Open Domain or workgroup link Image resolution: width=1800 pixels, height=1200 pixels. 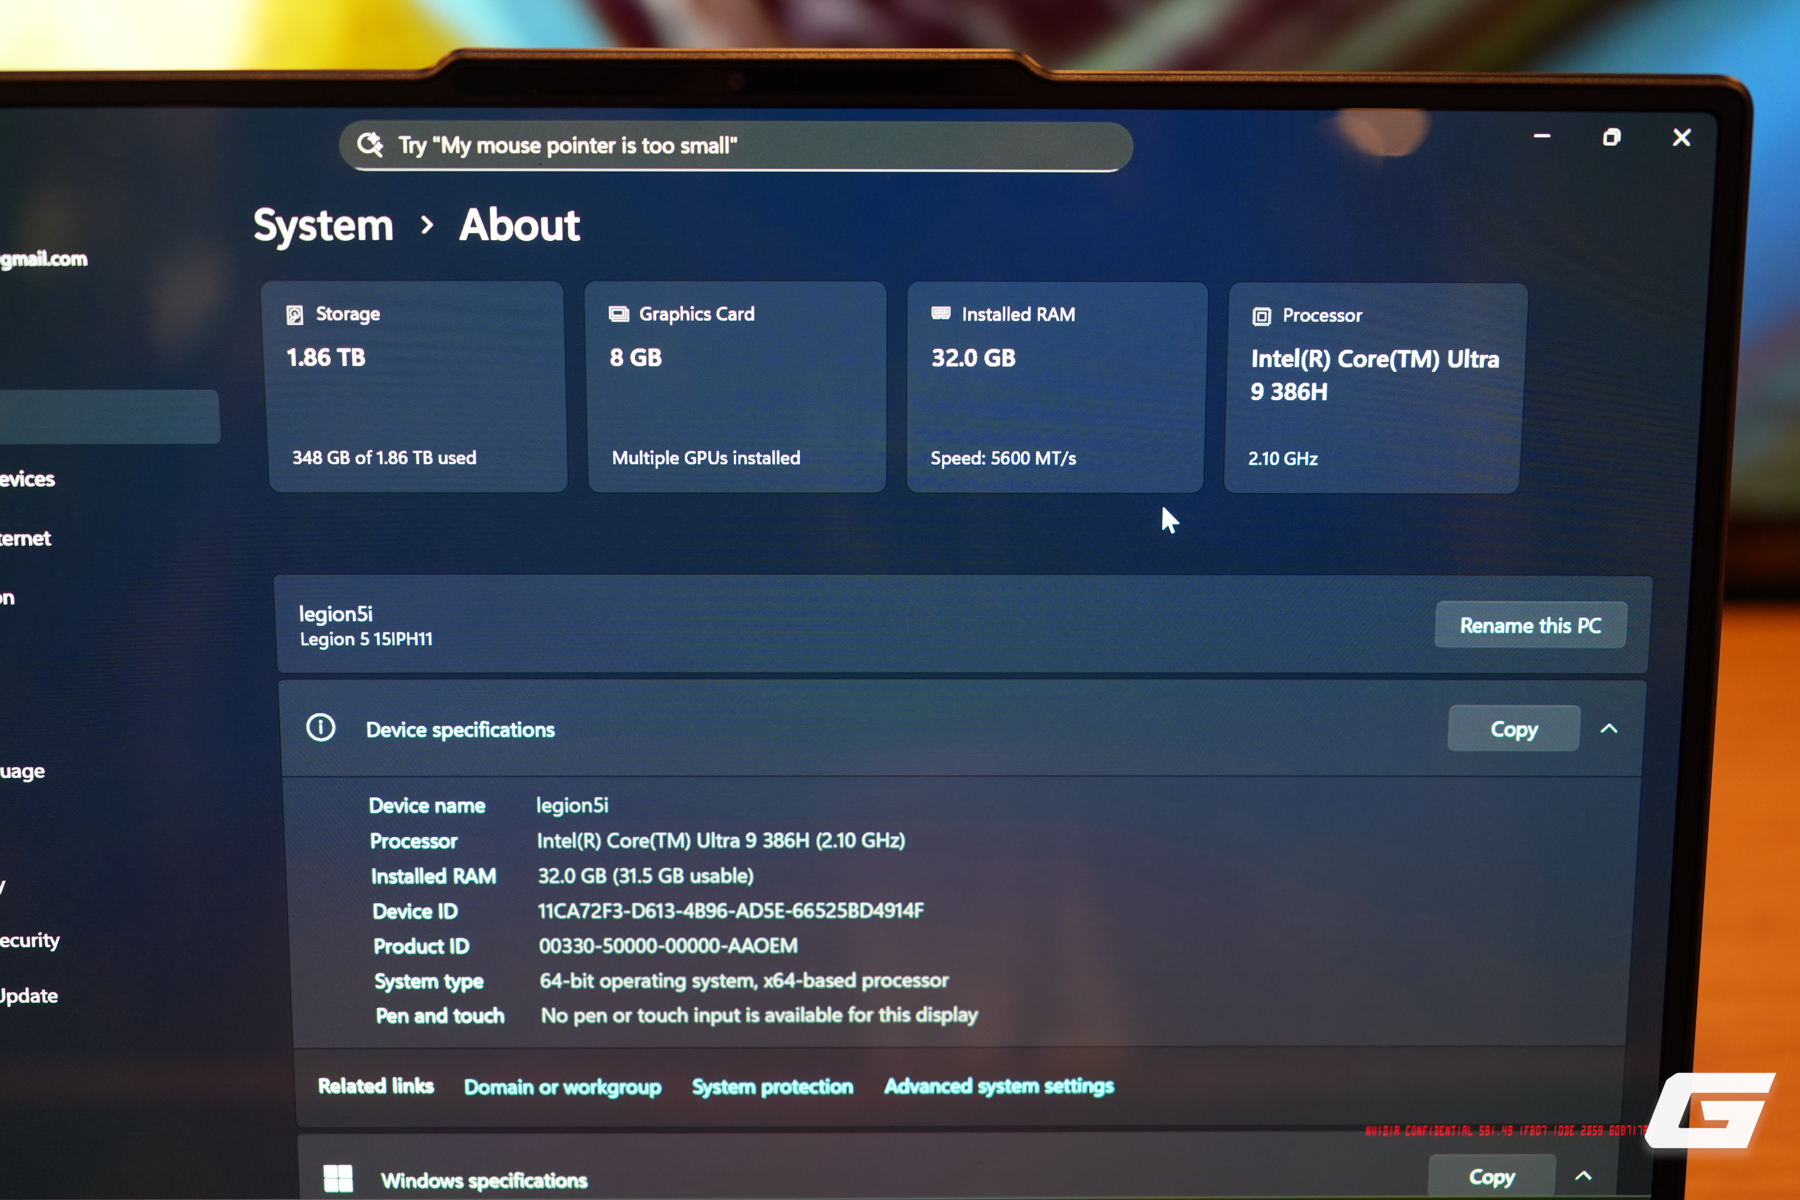(x=562, y=1087)
